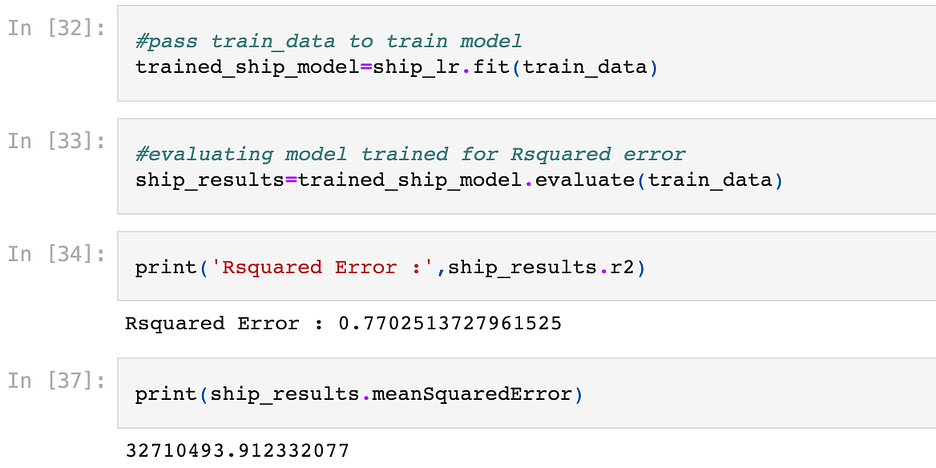
Task: Click the meanSquaredError attribute in cell 37
Action: [x=472, y=394]
